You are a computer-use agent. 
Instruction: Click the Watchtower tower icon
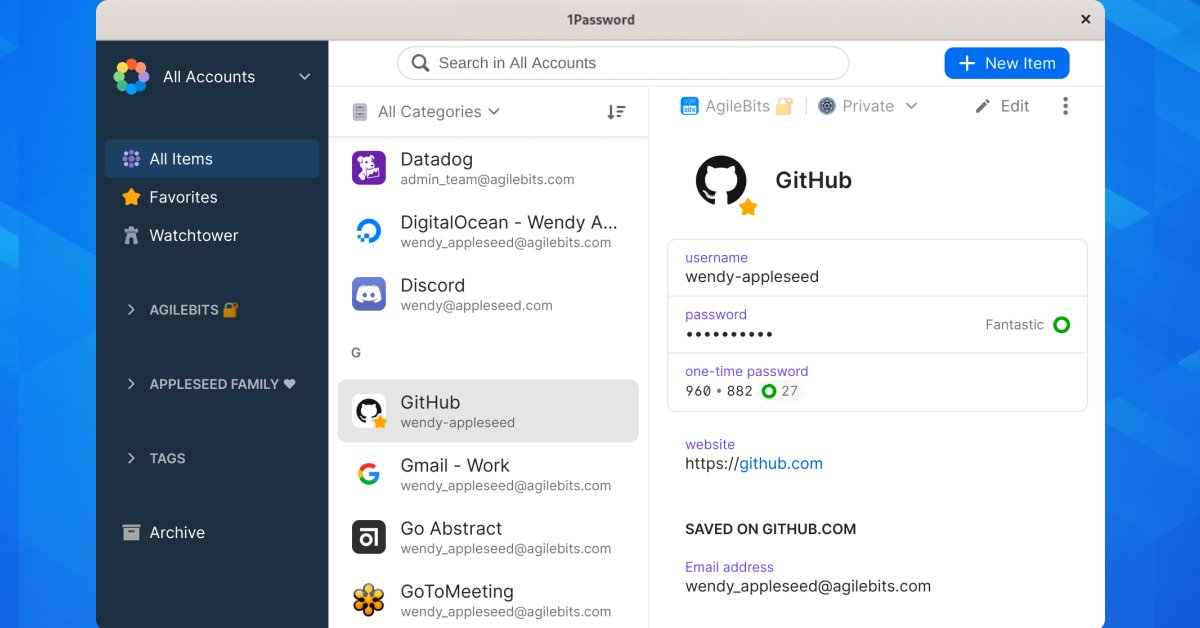click(x=131, y=235)
